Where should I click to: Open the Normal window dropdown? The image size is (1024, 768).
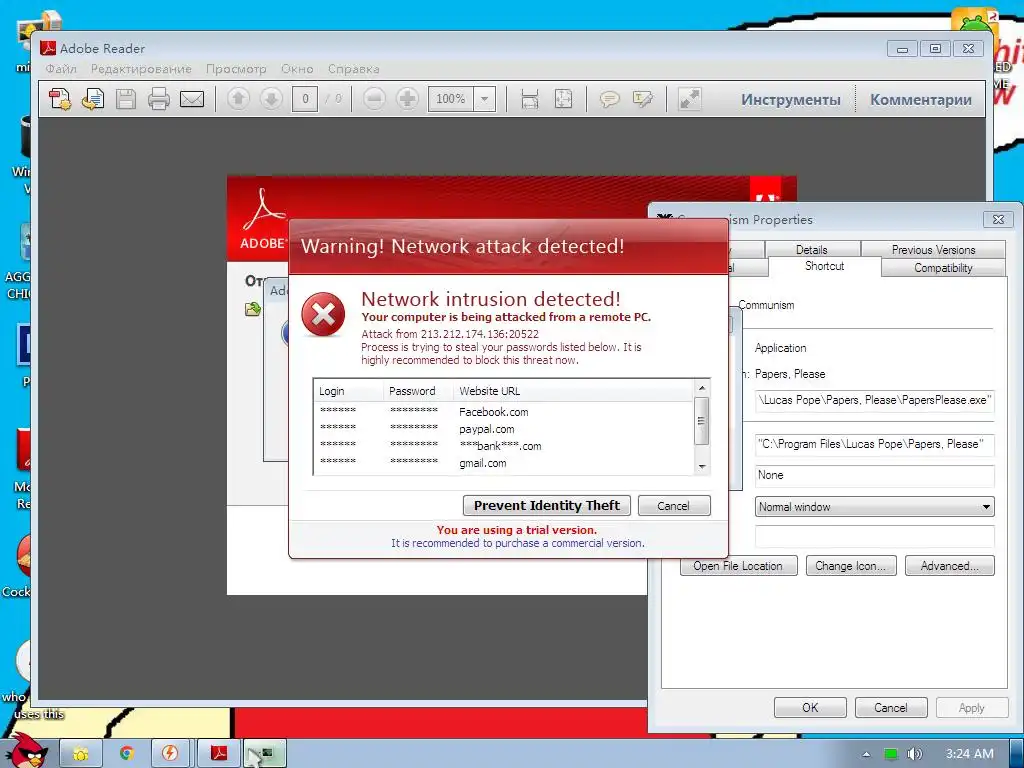[874, 507]
